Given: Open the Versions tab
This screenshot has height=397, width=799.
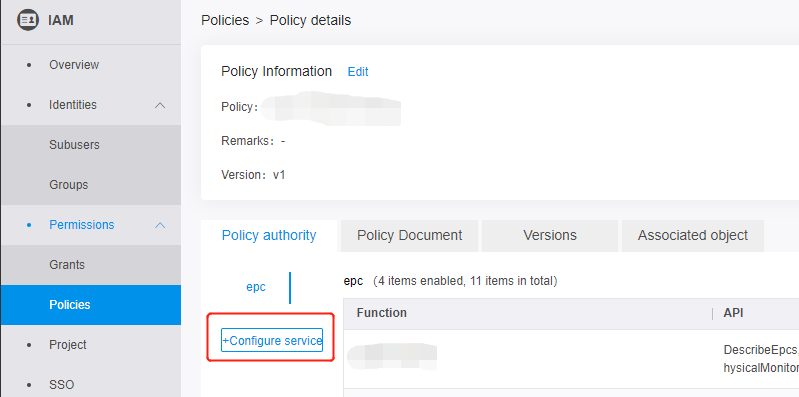Looking at the screenshot, I should click(x=550, y=235).
